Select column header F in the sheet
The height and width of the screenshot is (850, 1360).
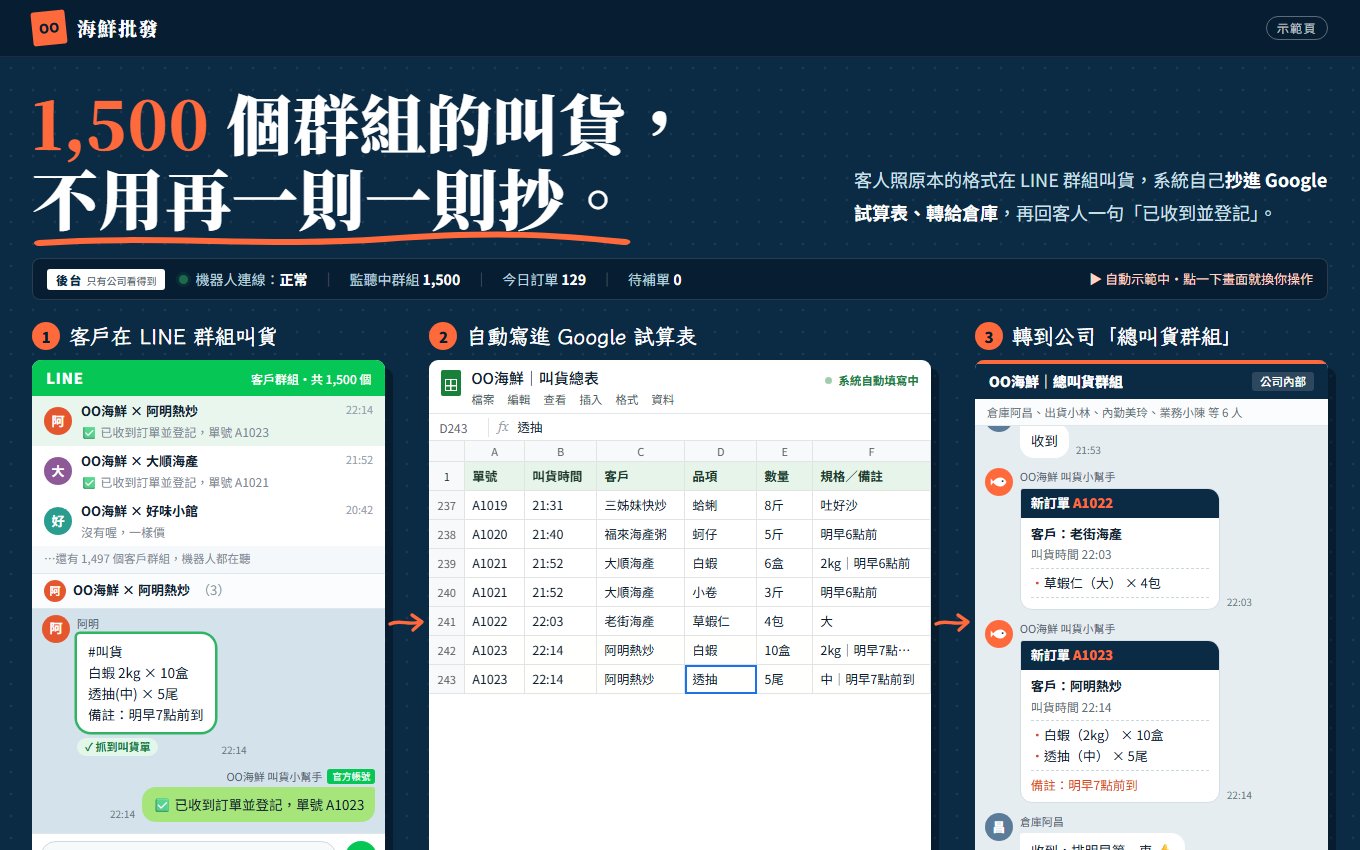click(871, 451)
